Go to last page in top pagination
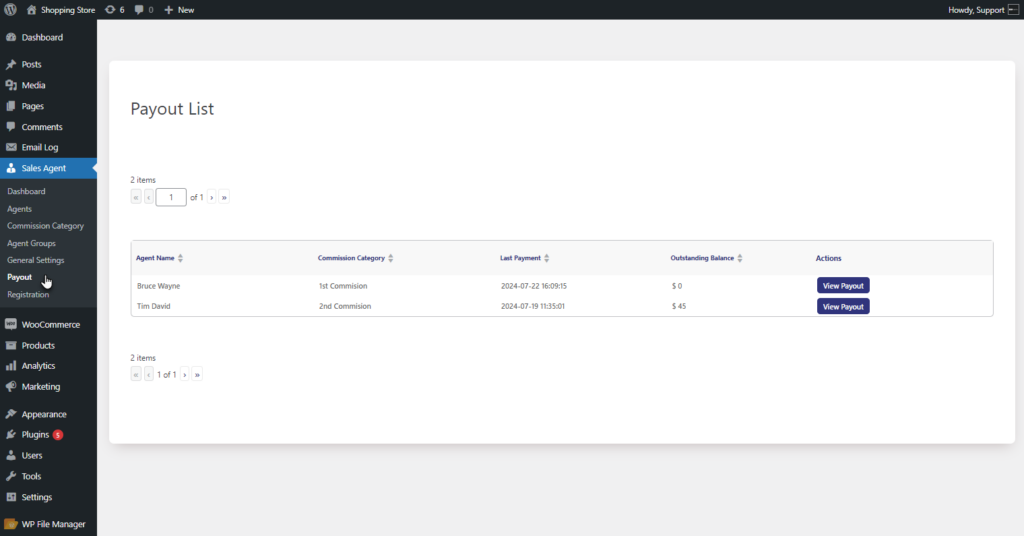This screenshot has height=536, width=1024. (224, 197)
